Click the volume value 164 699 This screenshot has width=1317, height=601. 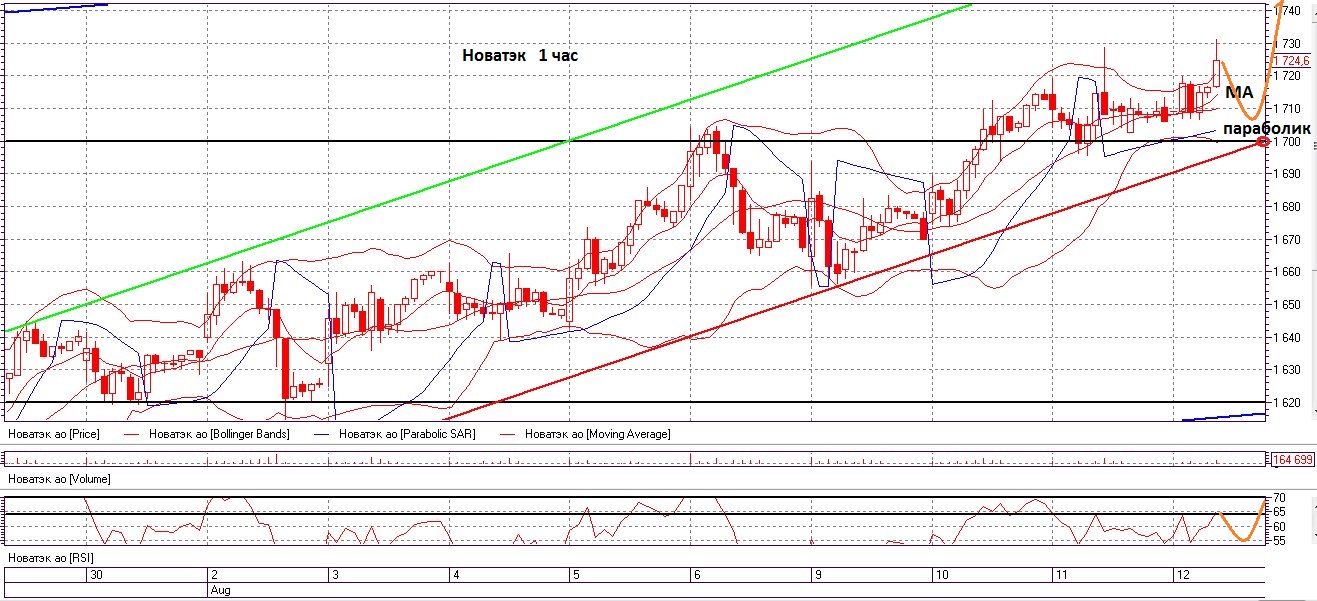tap(1291, 460)
